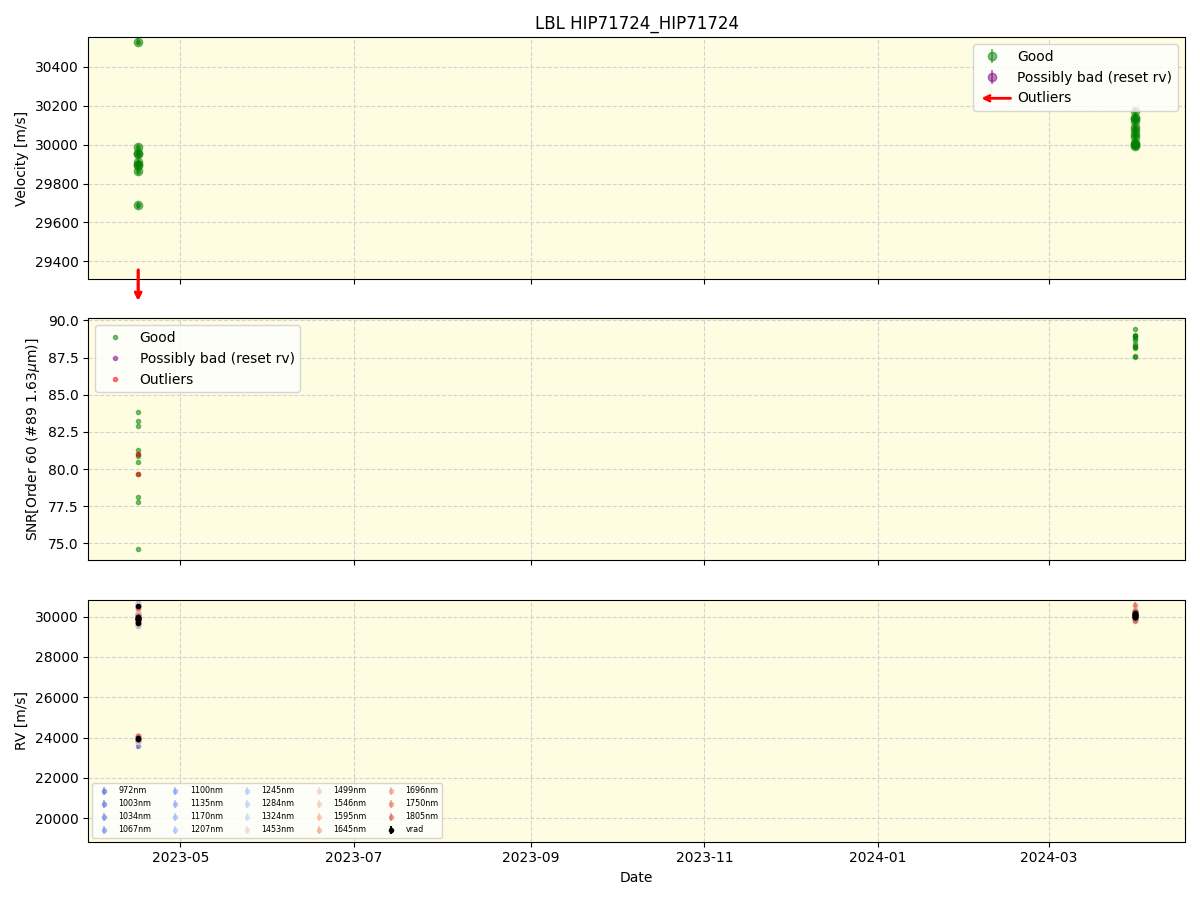Click the red Outliers arrow in top legend
Screen dimensions: 1200x900
(996, 98)
